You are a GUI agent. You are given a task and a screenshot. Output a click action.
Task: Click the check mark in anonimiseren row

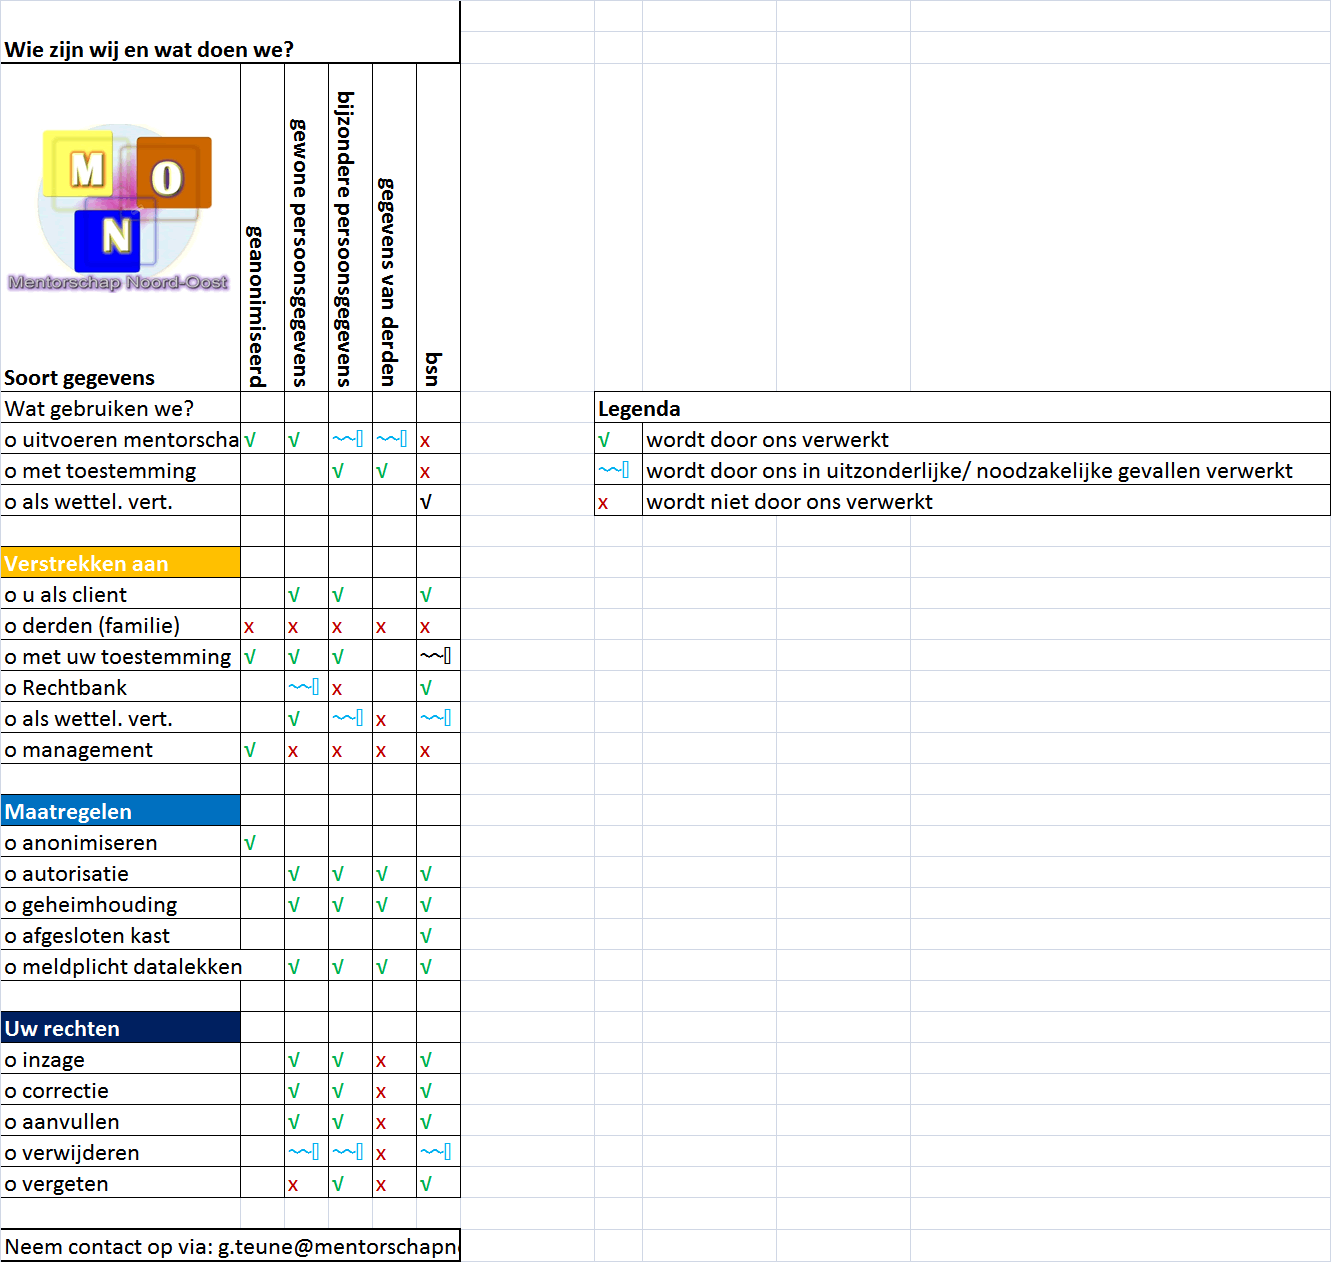click(250, 843)
